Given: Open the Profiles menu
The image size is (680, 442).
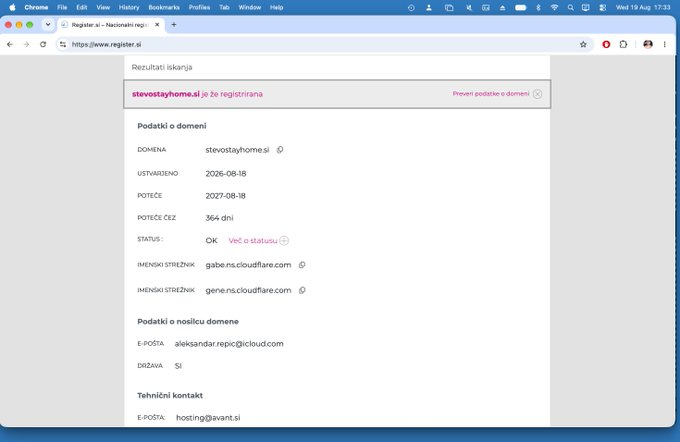Looking at the screenshot, I should [199, 7].
